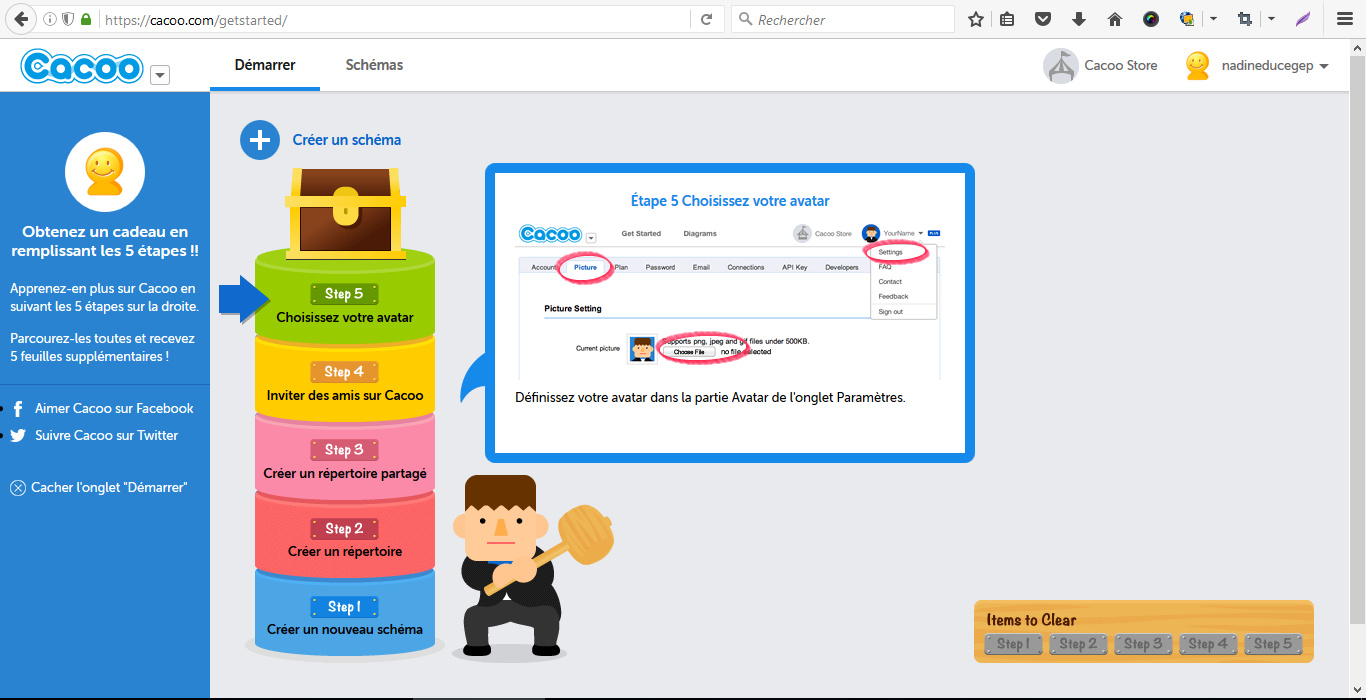Open dropdown arrow next to globe extension
1366x700 pixels.
[1213, 19]
